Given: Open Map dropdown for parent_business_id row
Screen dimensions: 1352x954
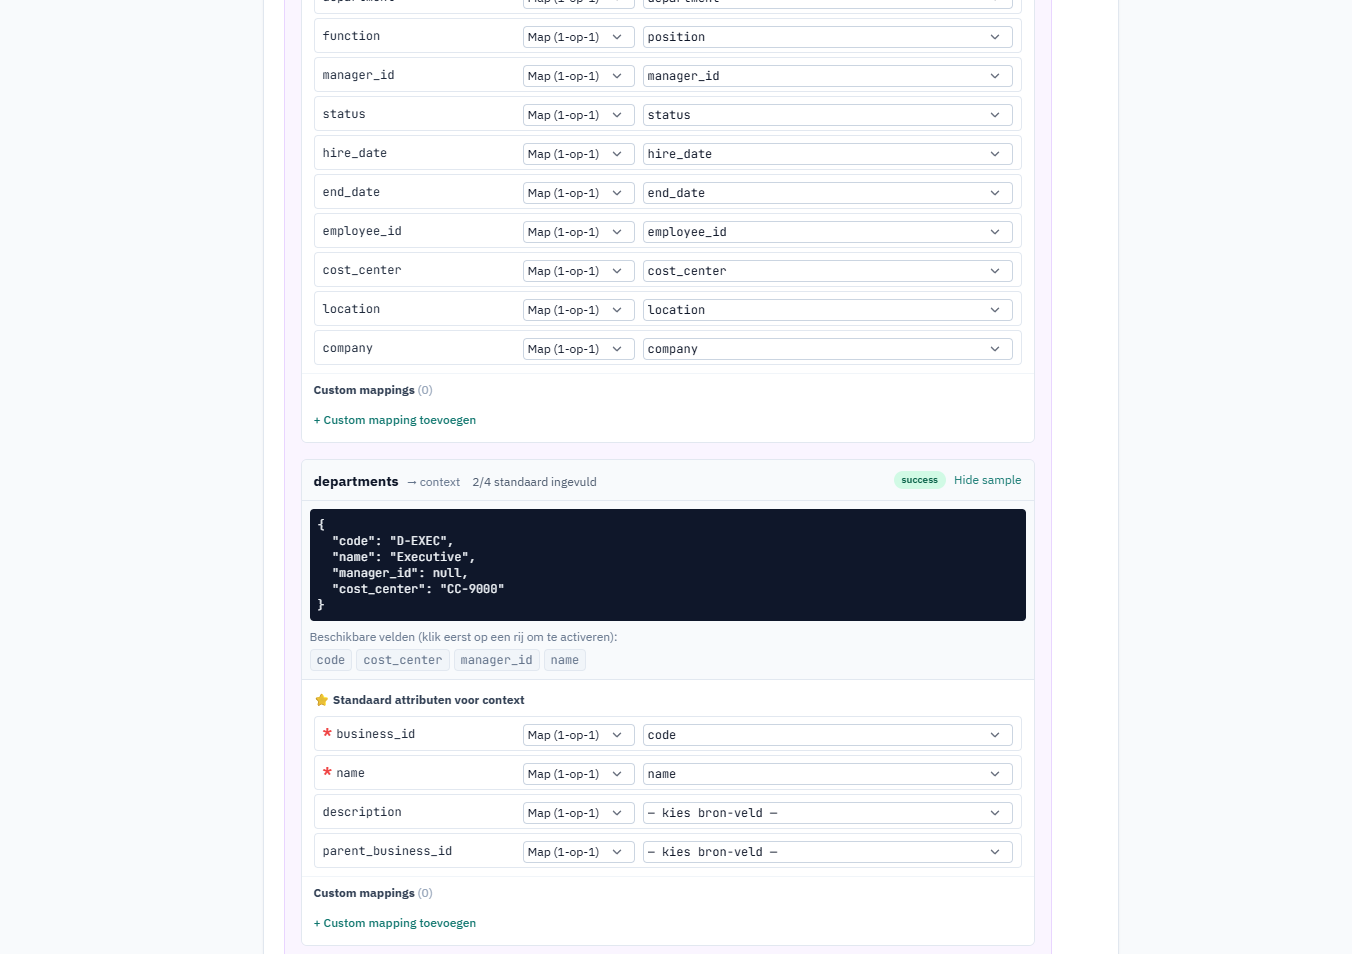Looking at the screenshot, I should 578,852.
